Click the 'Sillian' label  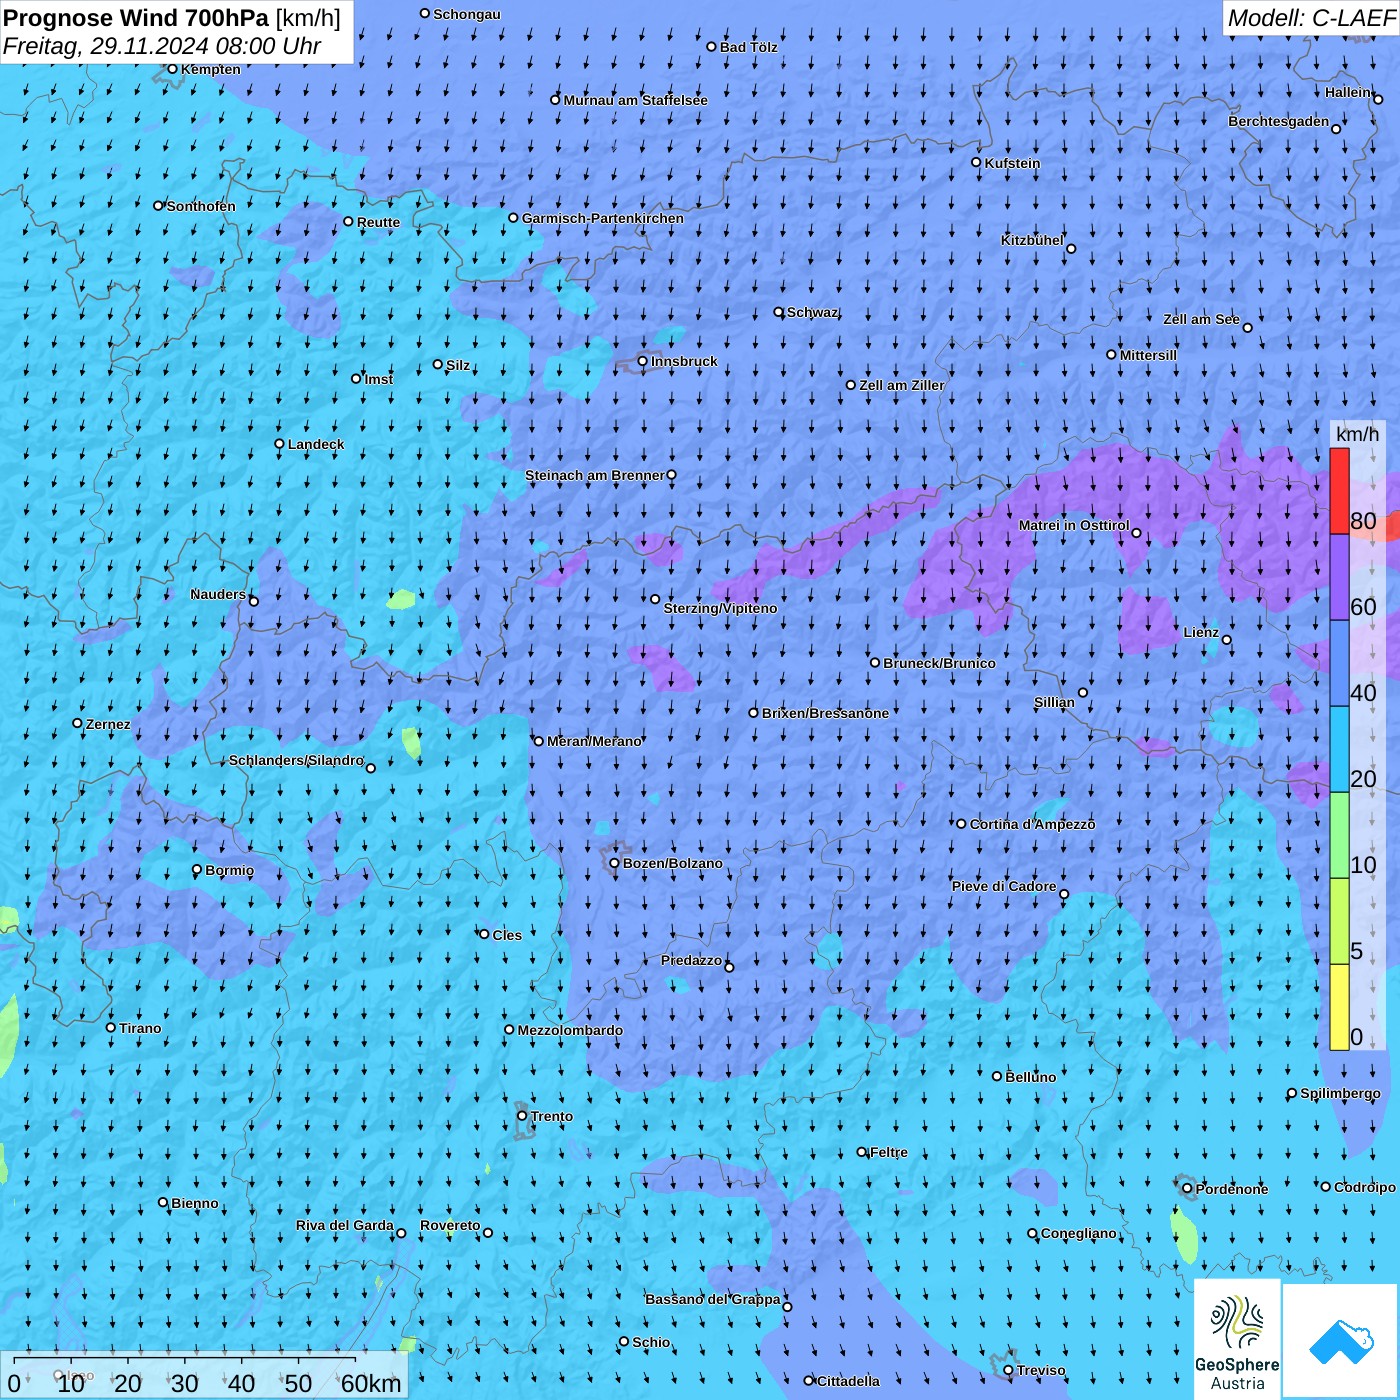point(1054,702)
